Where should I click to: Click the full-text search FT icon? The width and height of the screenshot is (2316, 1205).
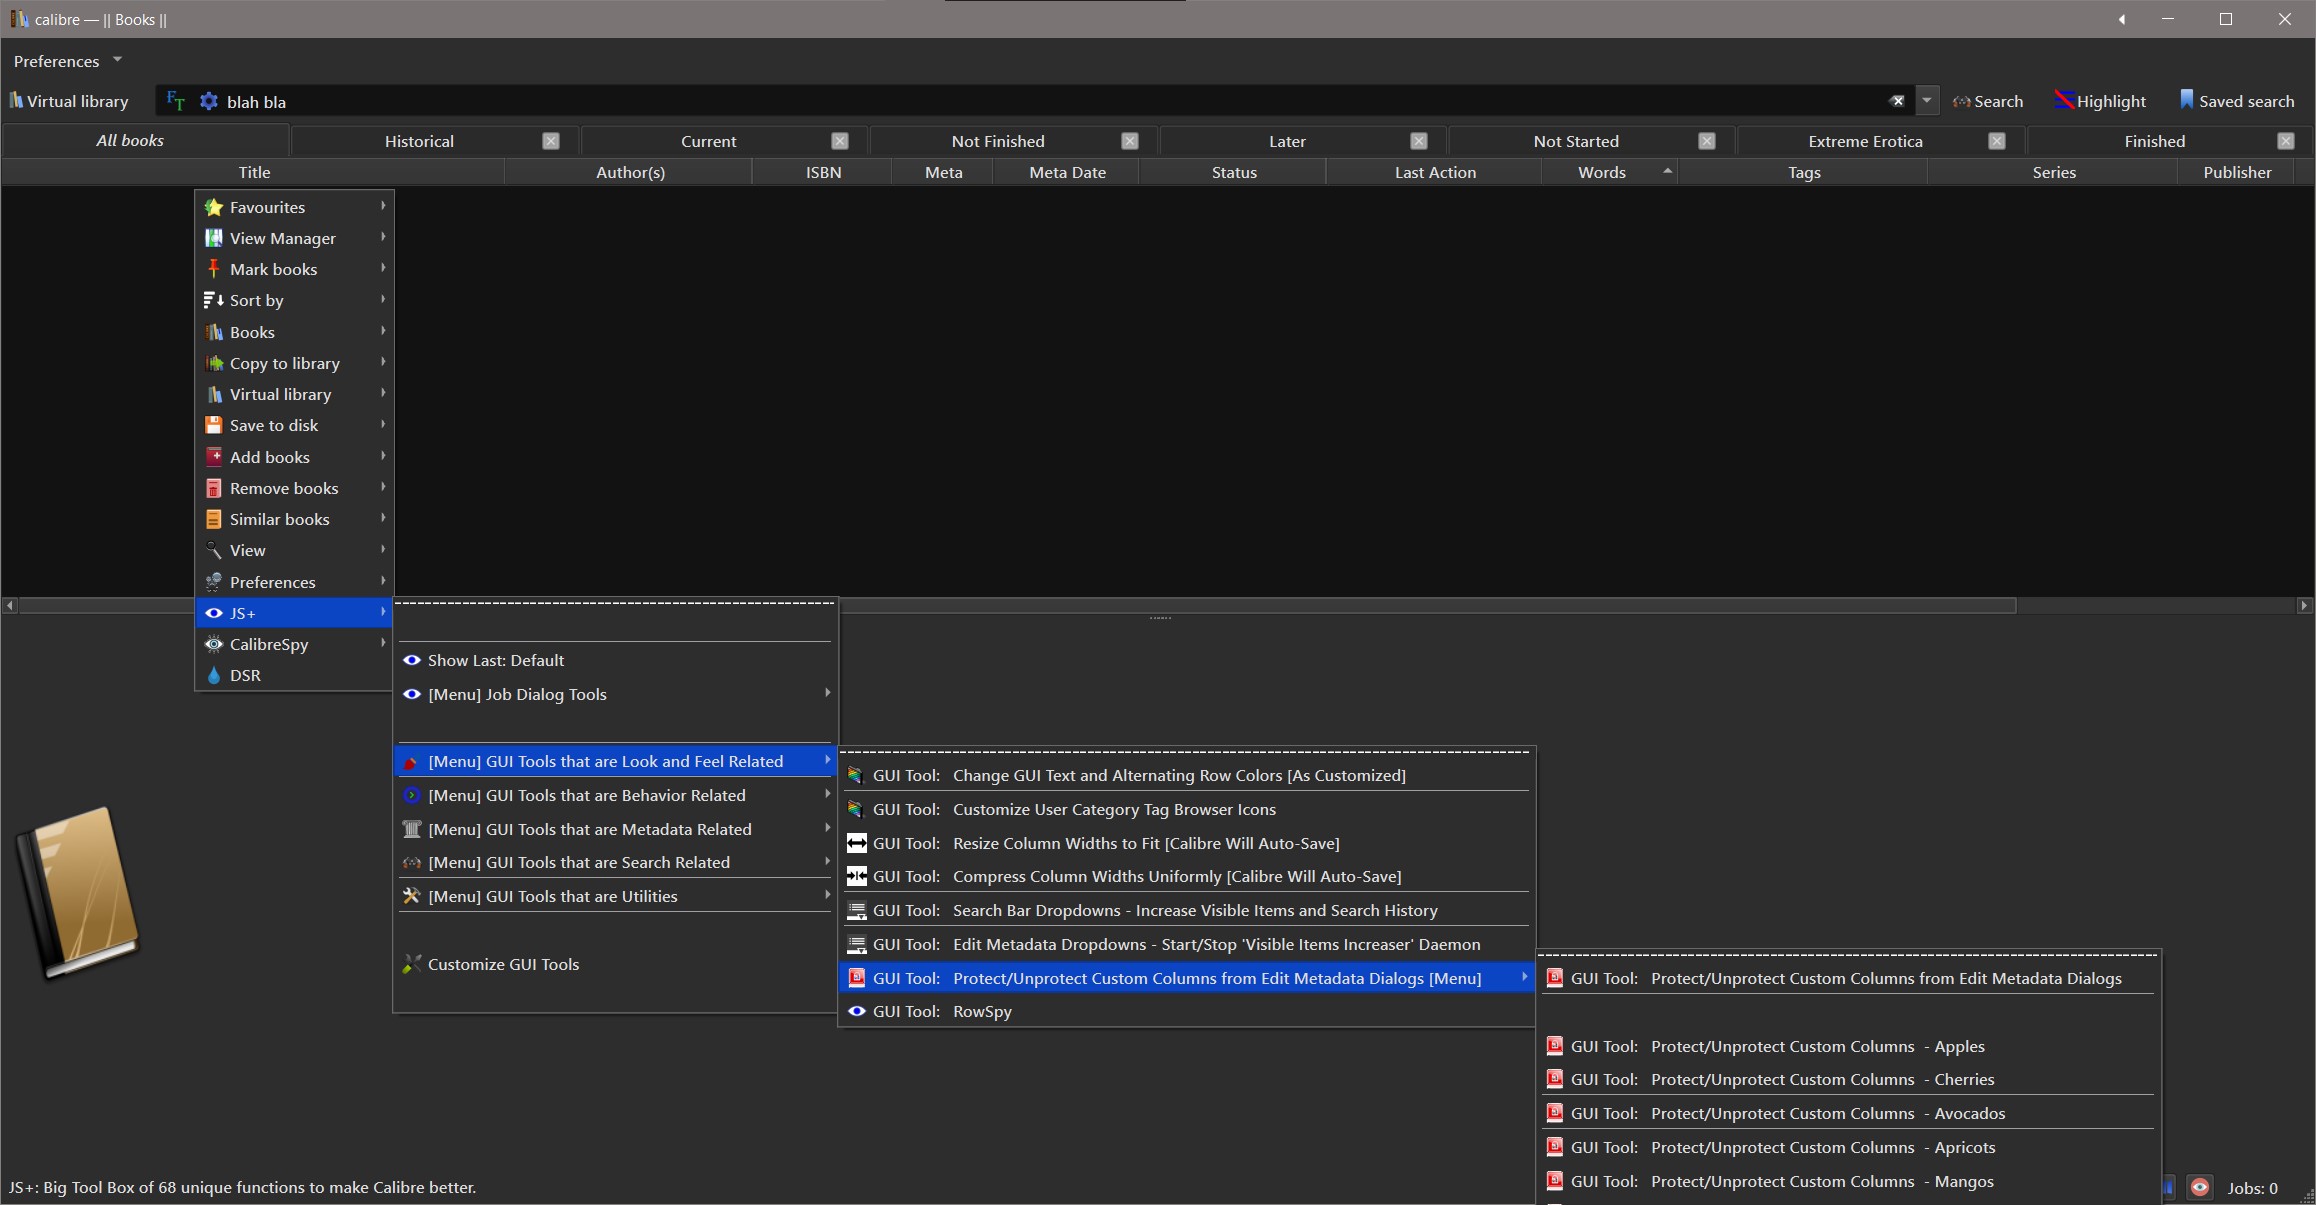click(176, 101)
